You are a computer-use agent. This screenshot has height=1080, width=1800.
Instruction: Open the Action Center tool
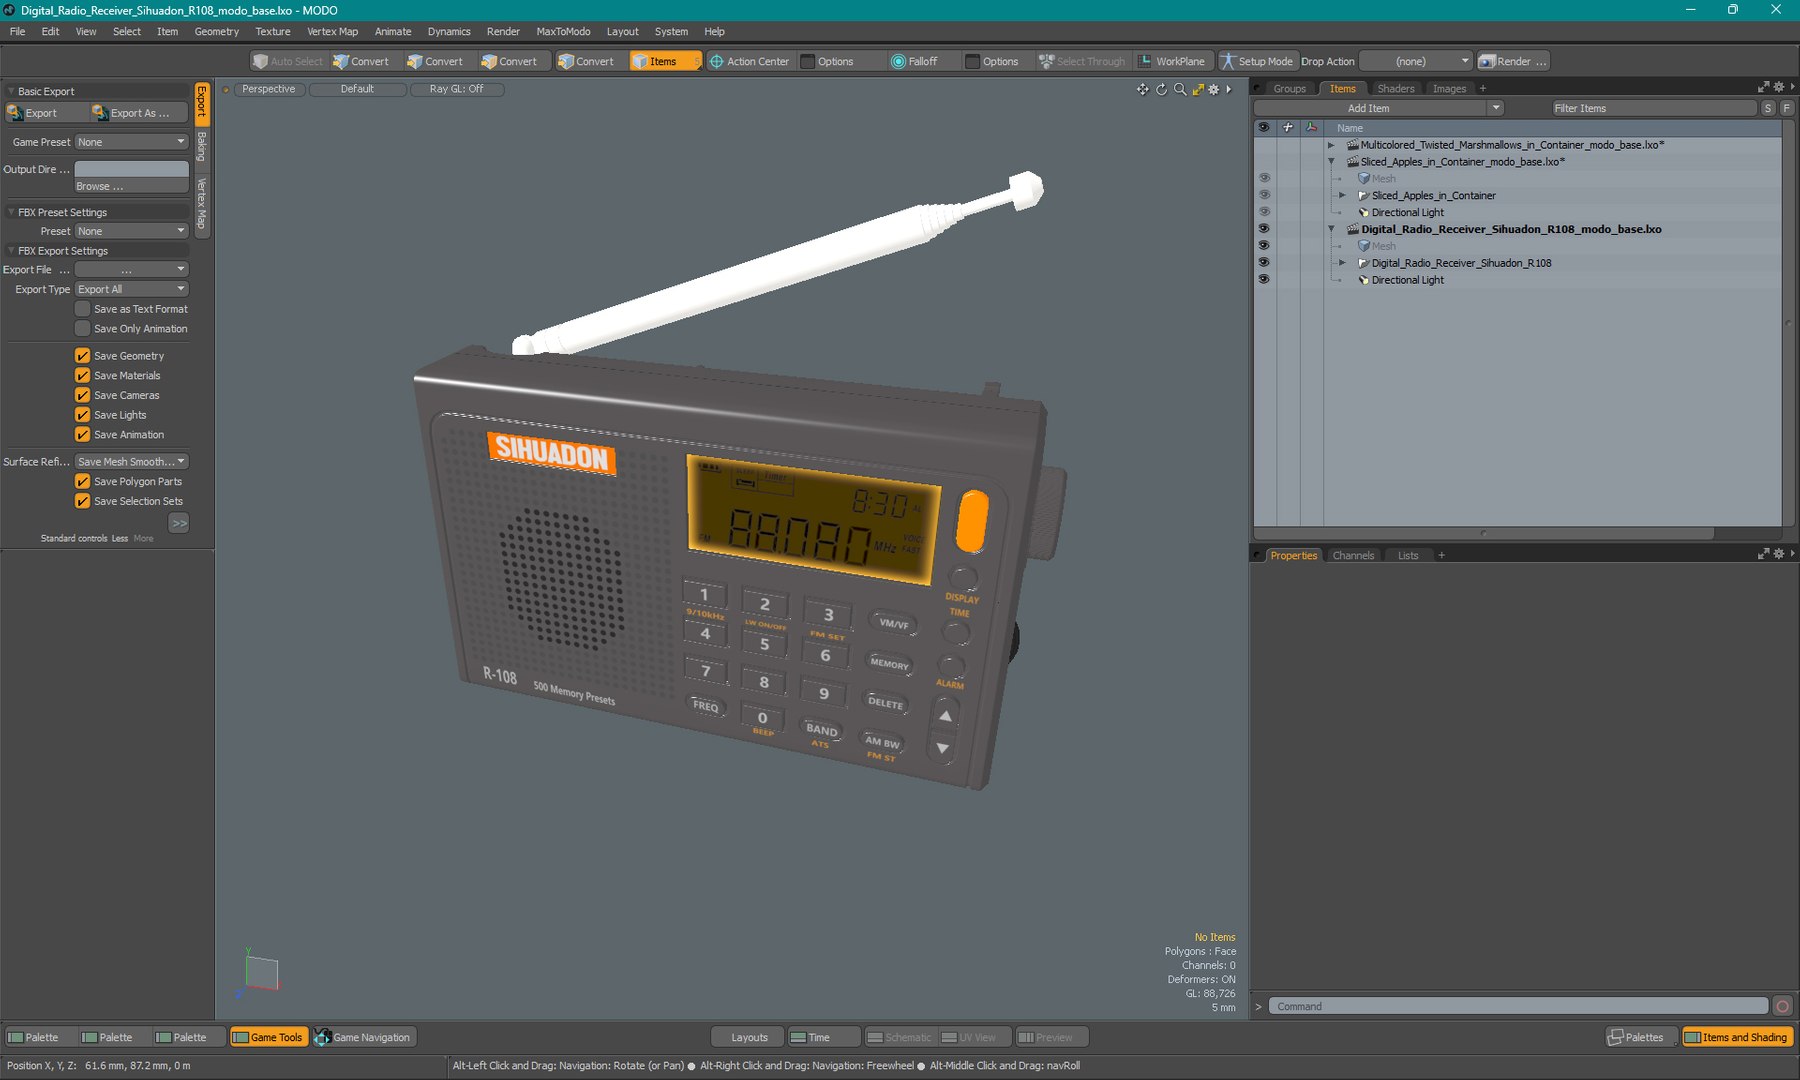pyautogui.click(x=750, y=61)
